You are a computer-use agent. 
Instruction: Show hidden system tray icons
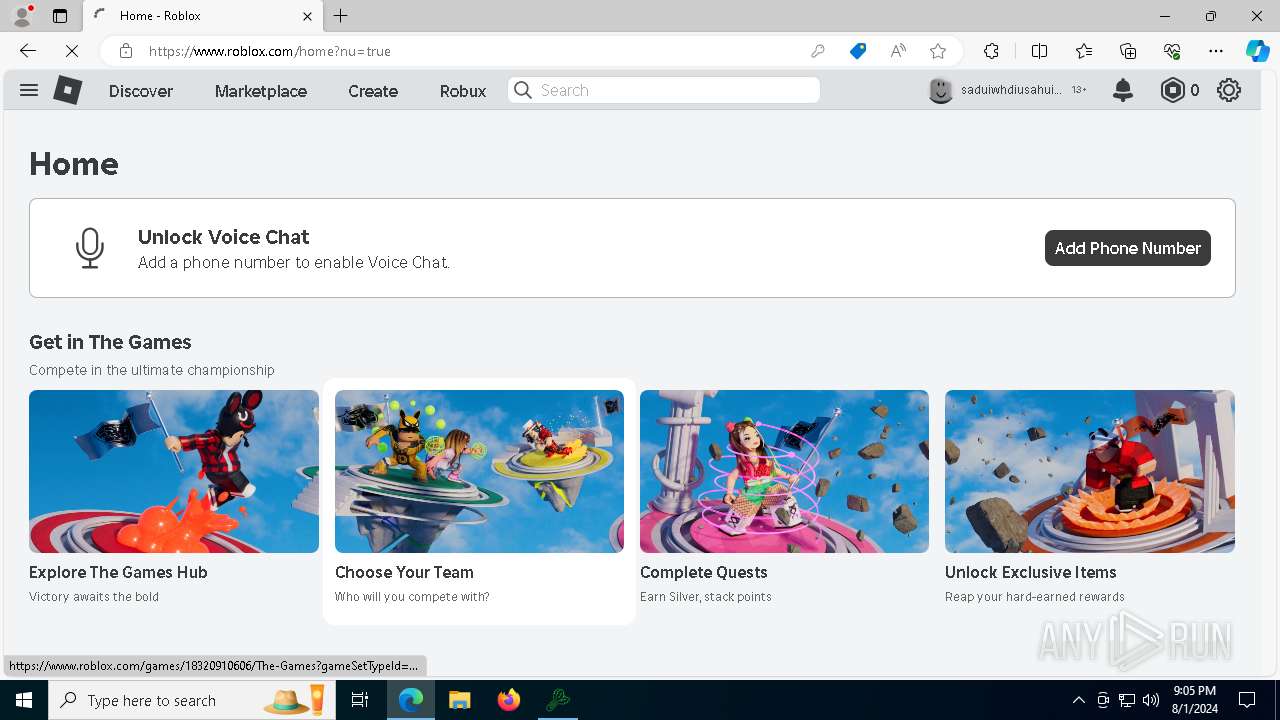point(1078,700)
